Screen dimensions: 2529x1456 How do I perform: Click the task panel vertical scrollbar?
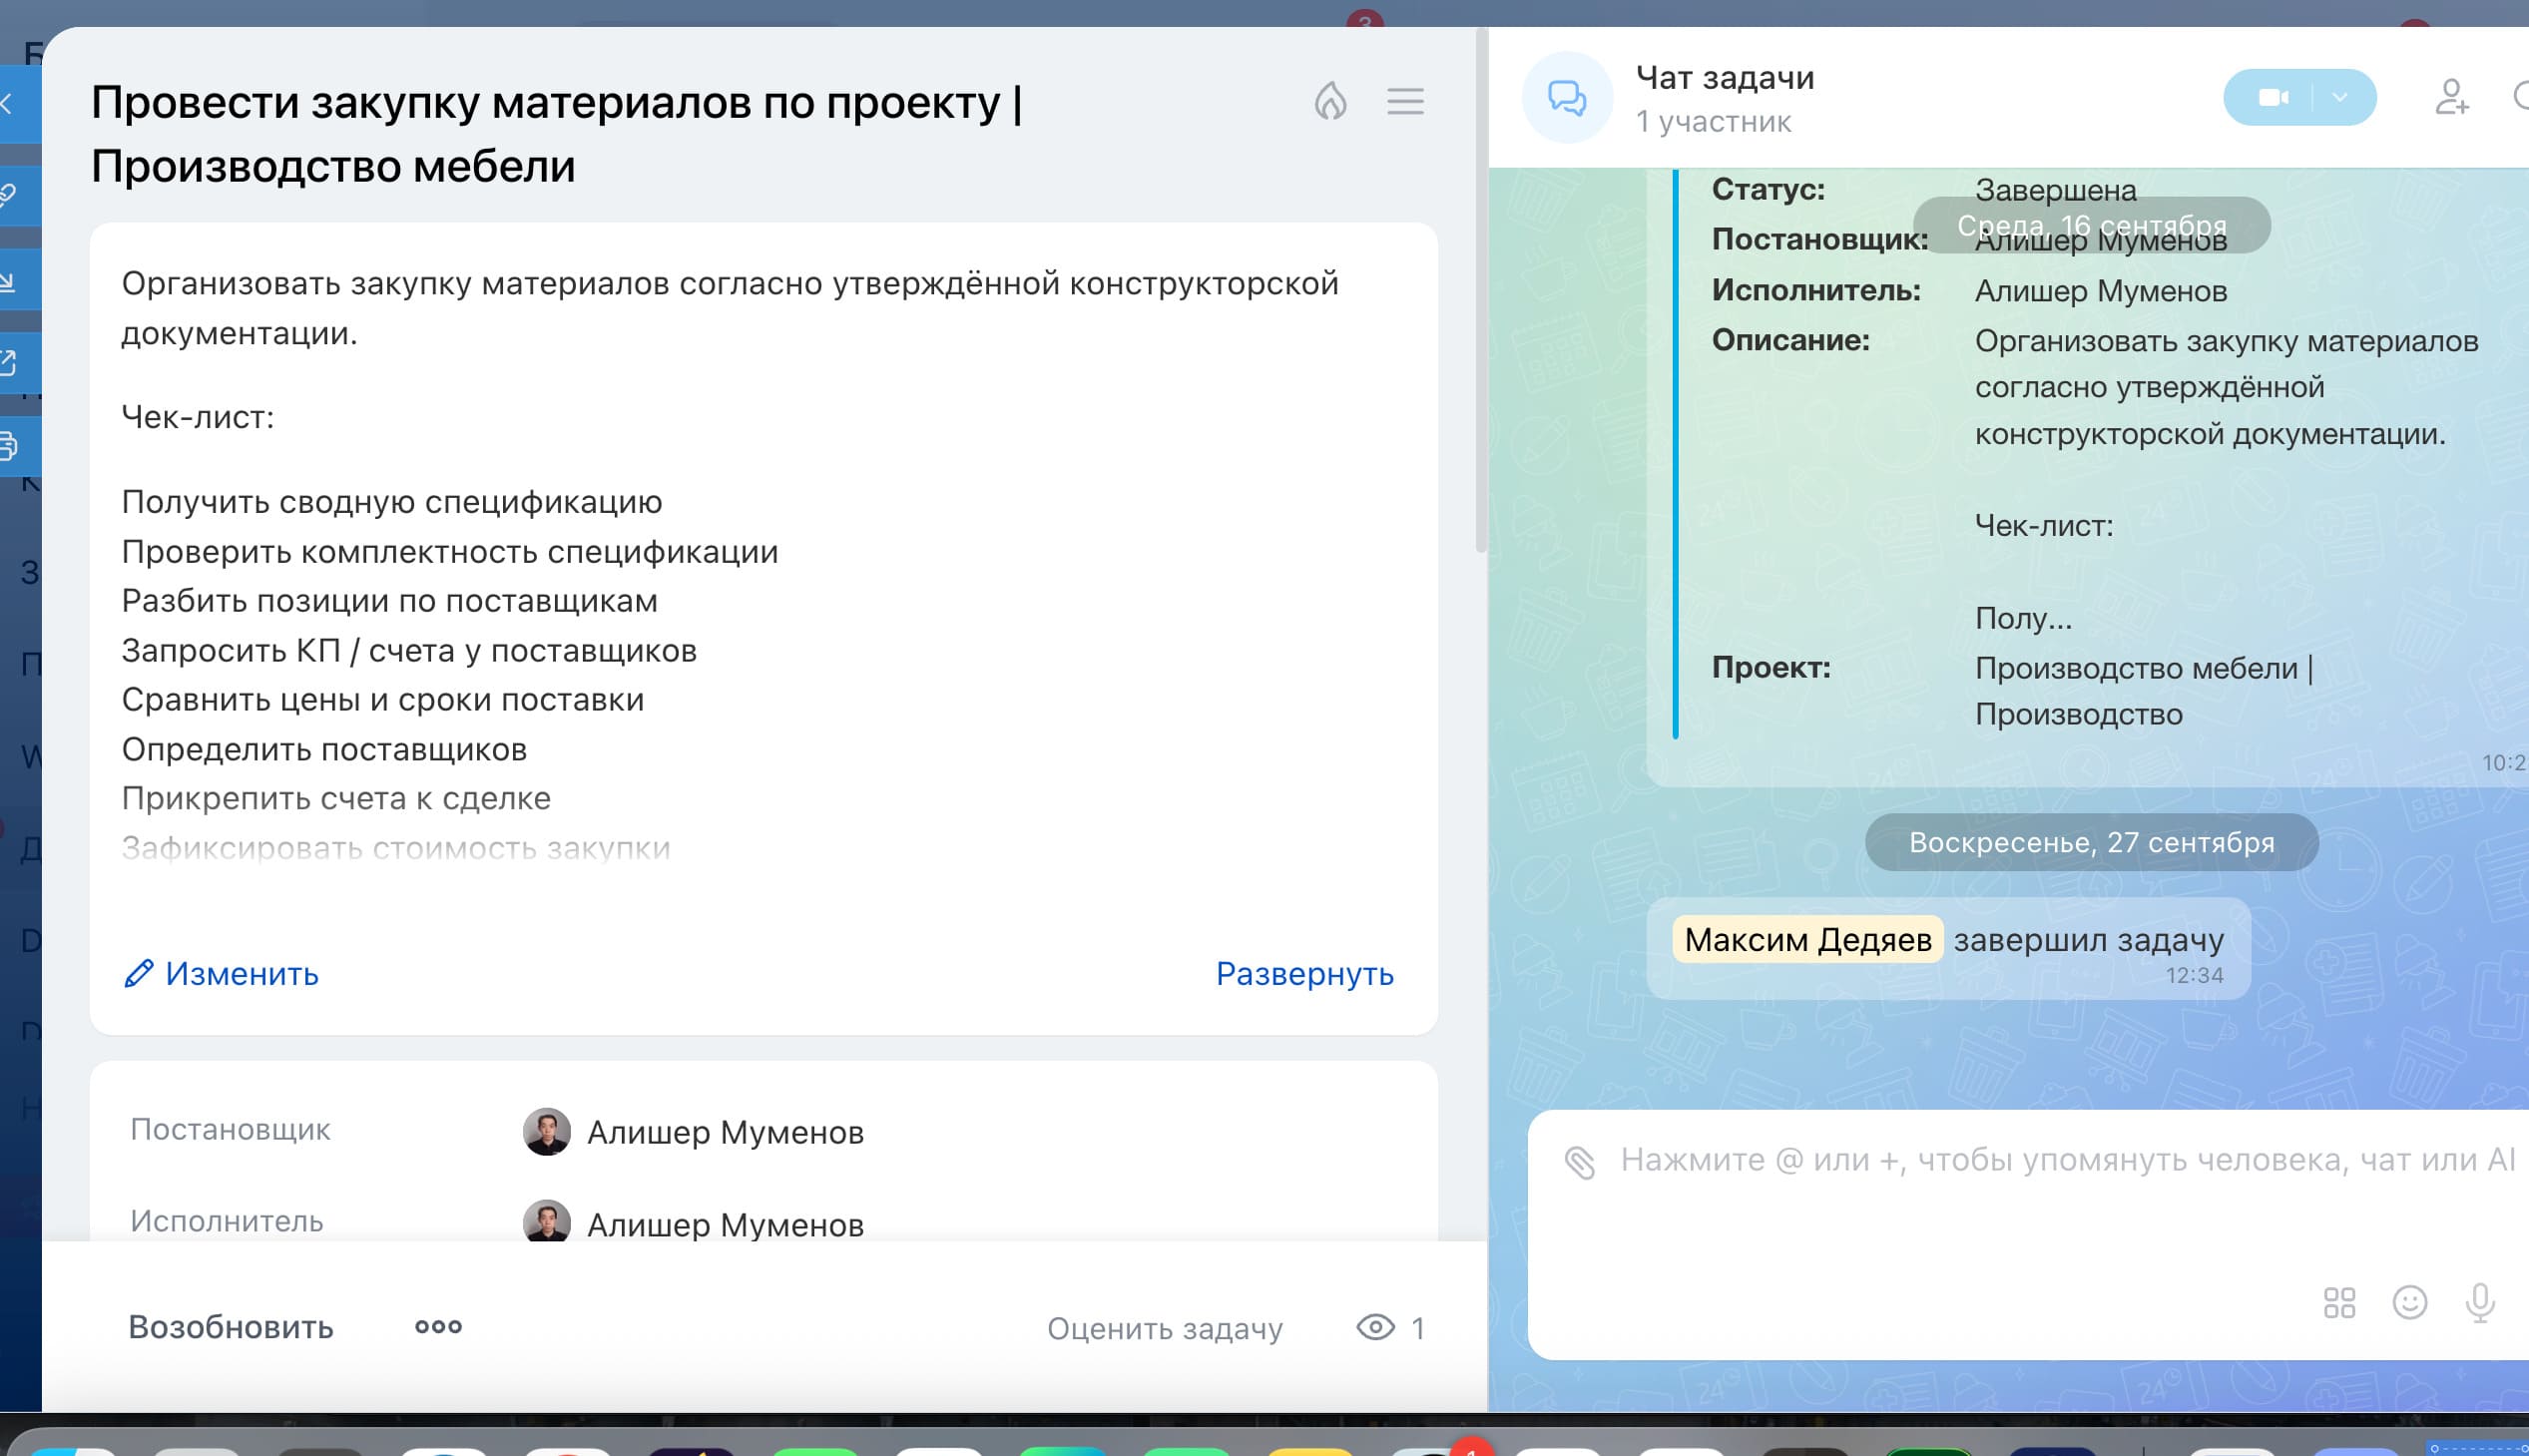coord(1481,290)
